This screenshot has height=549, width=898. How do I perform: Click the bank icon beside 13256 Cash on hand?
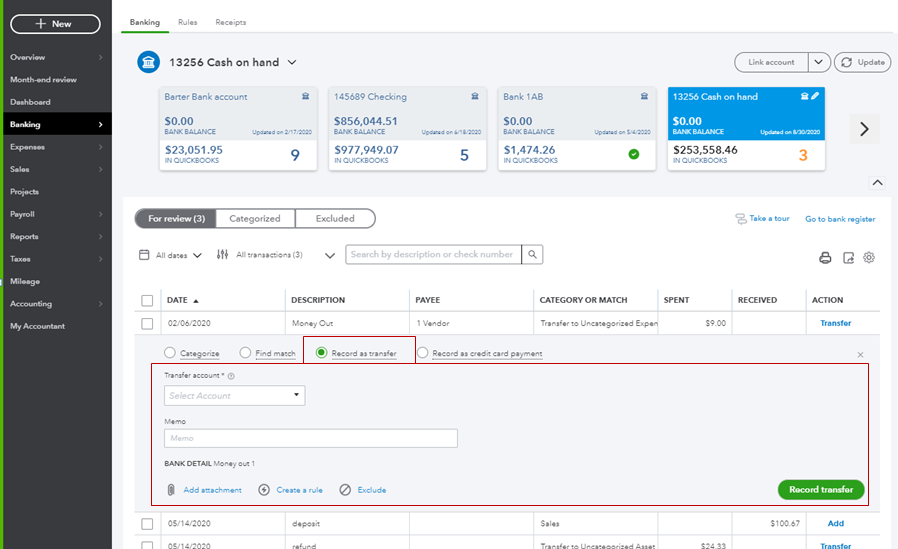click(x=148, y=62)
